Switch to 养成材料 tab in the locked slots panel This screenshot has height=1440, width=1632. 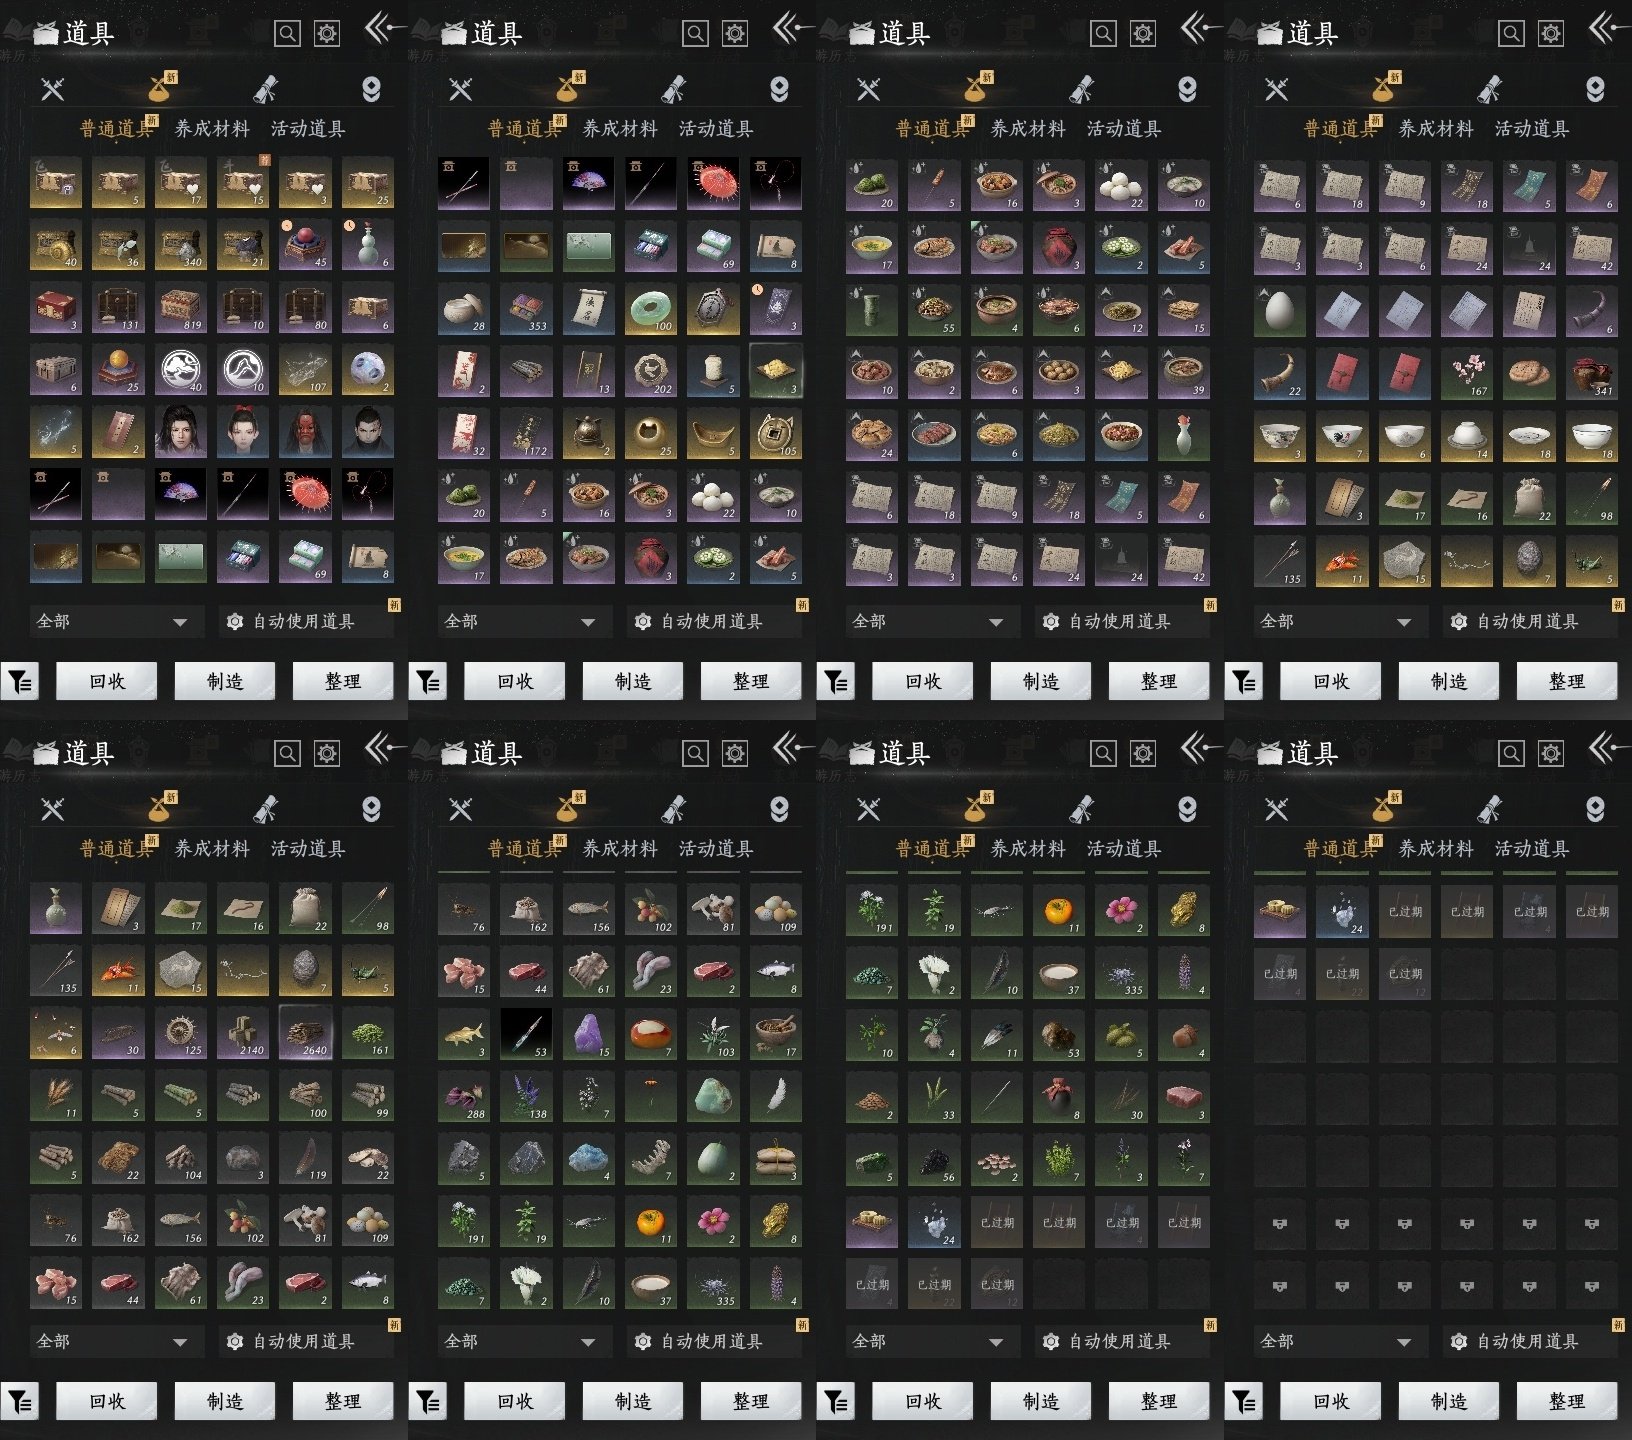point(1435,848)
